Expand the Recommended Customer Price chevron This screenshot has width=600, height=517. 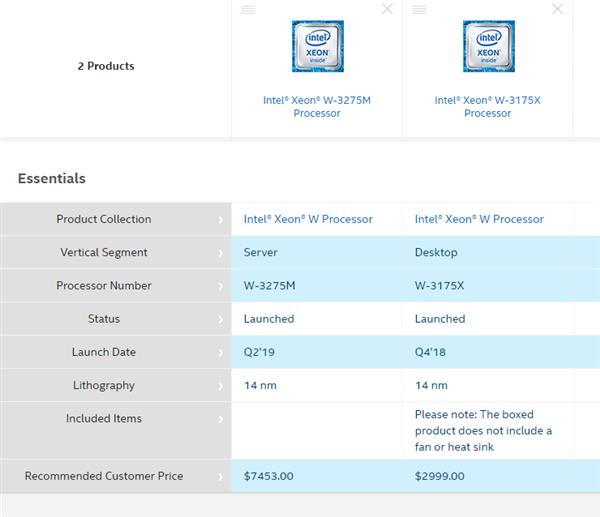pyautogui.click(x=221, y=477)
